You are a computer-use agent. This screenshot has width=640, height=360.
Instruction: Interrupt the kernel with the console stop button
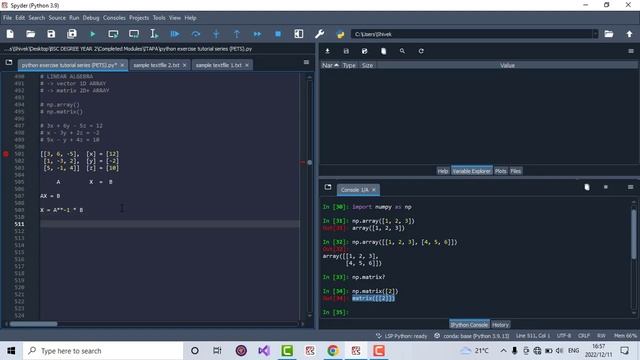pyautogui.click(x=606, y=187)
